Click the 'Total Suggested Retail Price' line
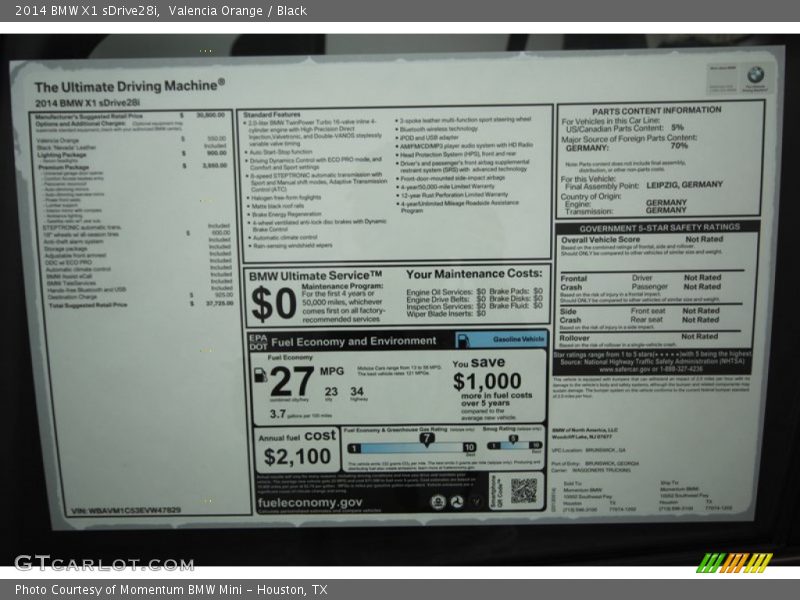 (x=141, y=305)
